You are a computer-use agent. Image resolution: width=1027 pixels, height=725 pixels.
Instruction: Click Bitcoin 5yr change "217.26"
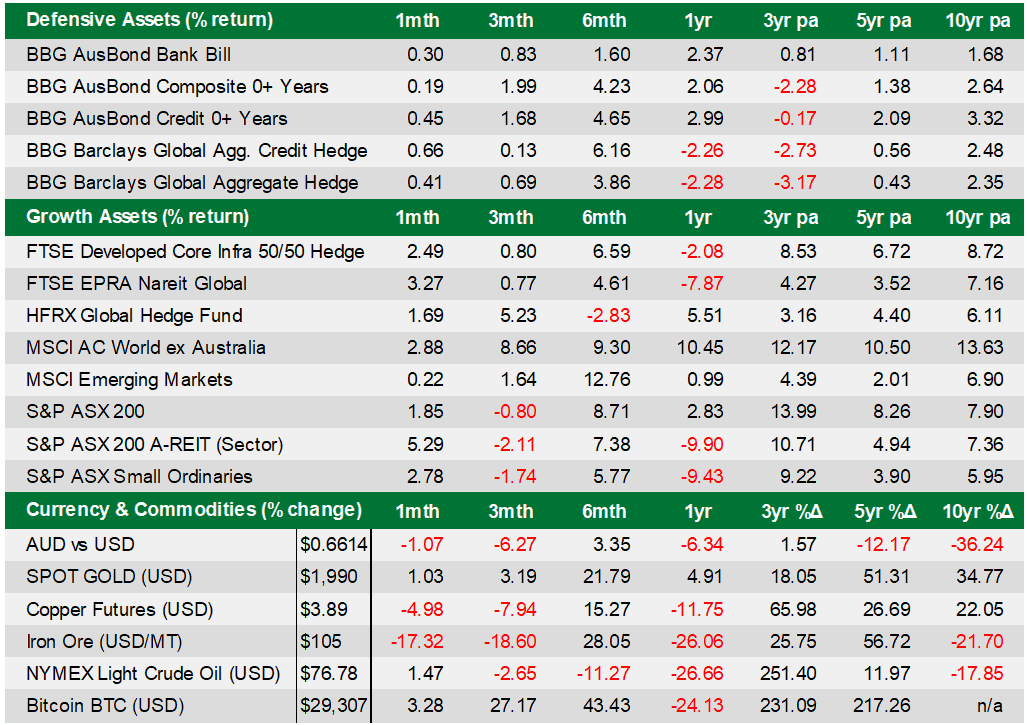(x=882, y=706)
